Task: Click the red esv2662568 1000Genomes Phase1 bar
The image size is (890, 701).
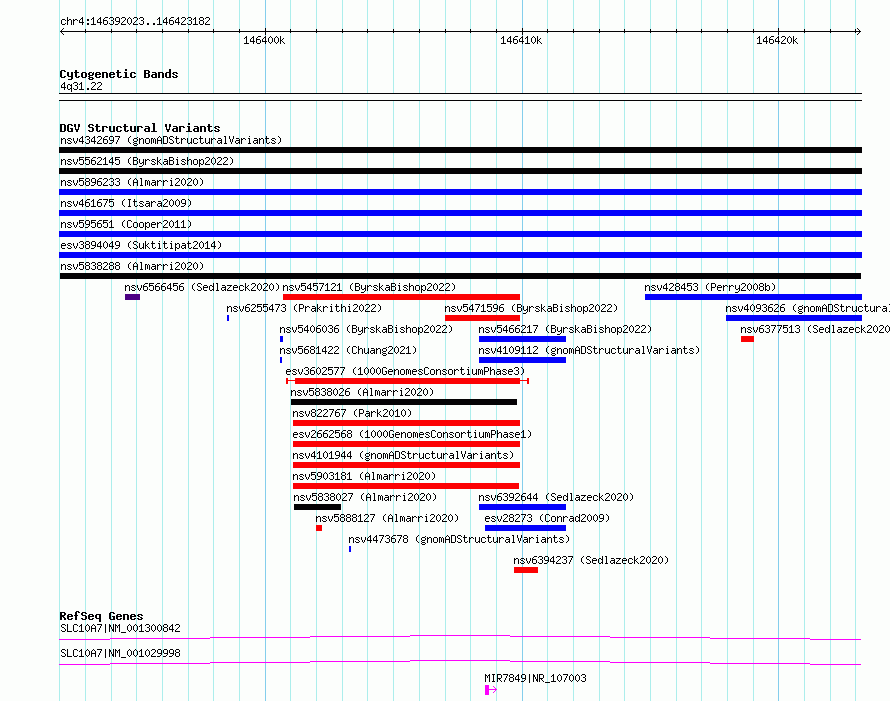Action: 406,444
